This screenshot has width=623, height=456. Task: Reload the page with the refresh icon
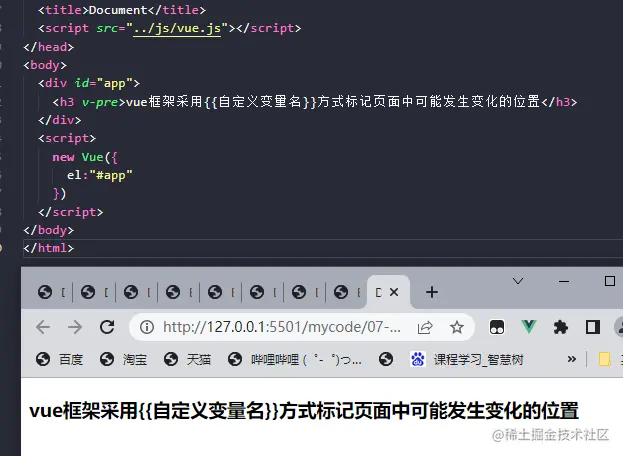(x=107, y=327)
